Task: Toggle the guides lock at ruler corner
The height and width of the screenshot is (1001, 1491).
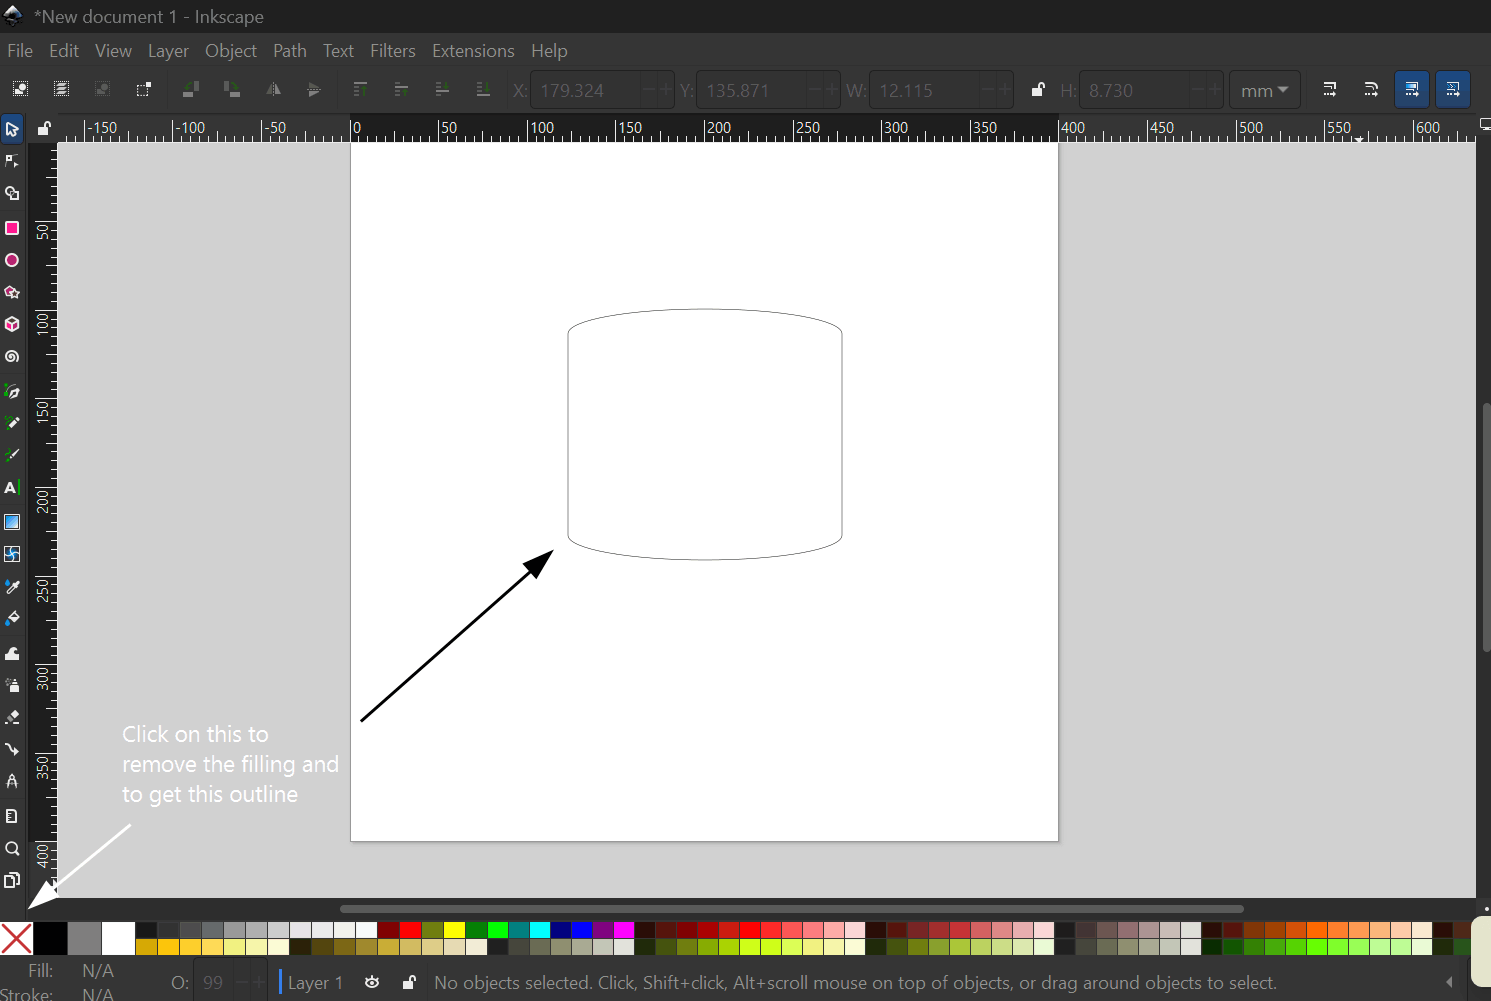Action: tap(44, 128)
